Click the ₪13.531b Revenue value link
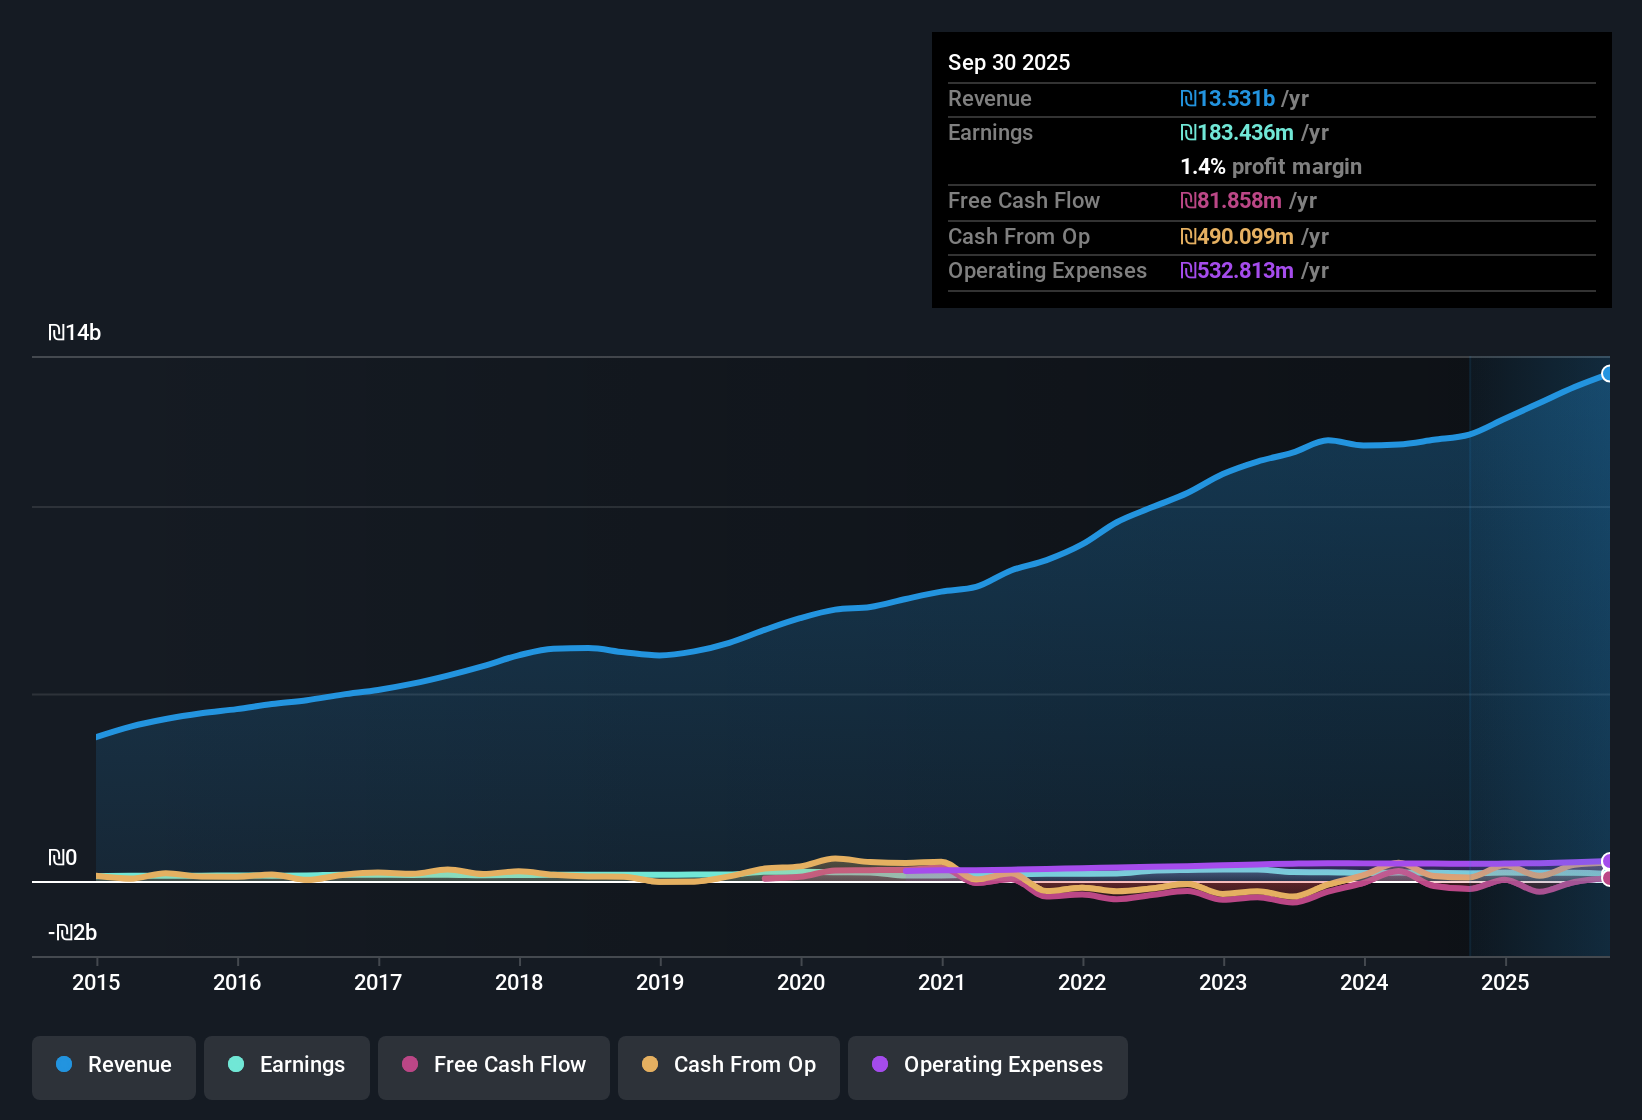This screenshot has width=1642, height=1120. 1227,98
